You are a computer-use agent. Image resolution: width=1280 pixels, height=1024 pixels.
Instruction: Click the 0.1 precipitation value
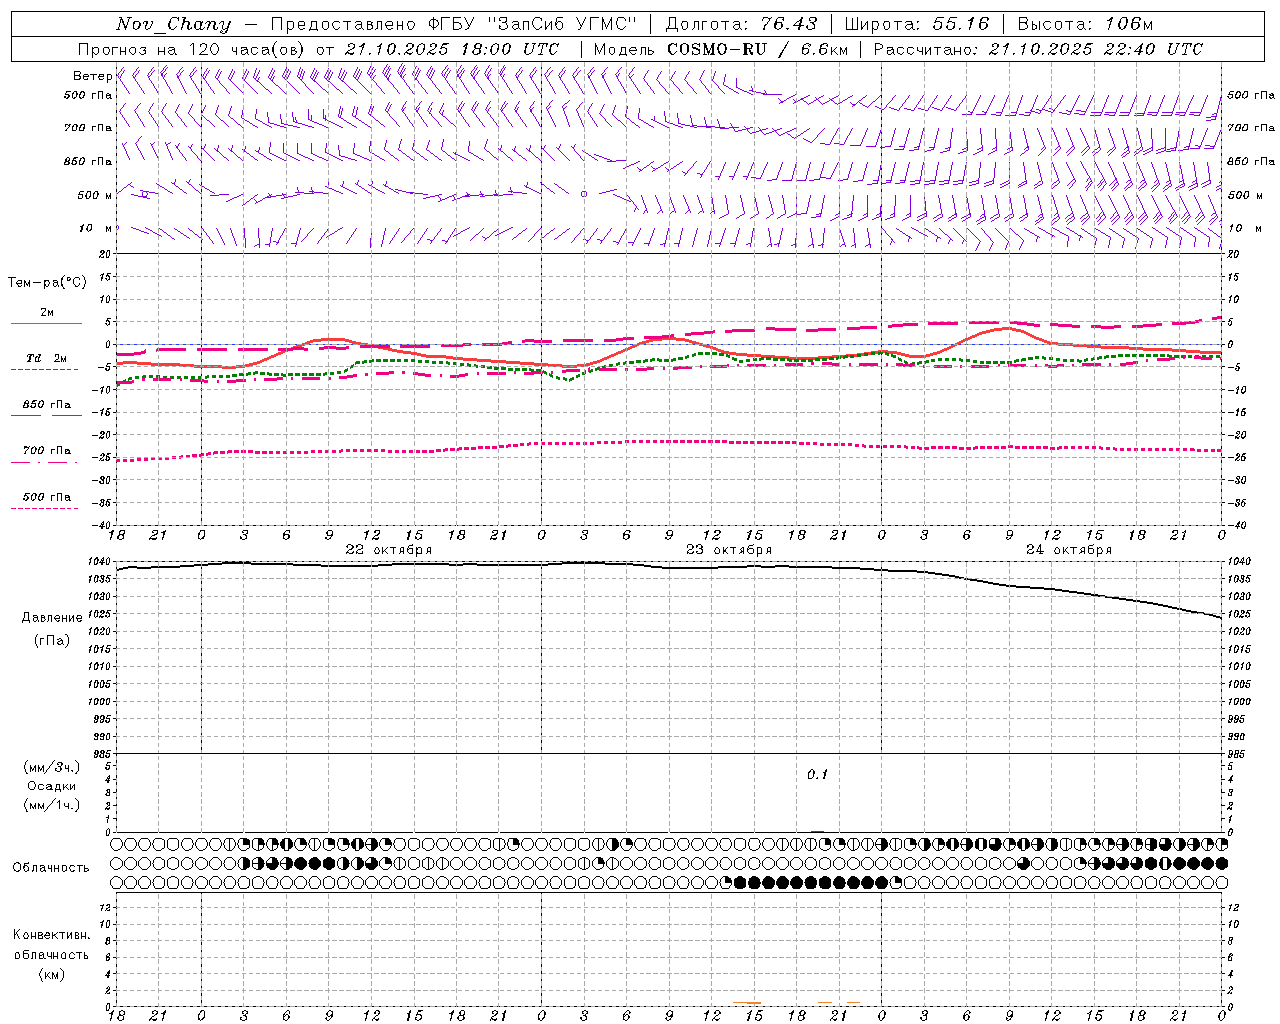coord(818,775)
